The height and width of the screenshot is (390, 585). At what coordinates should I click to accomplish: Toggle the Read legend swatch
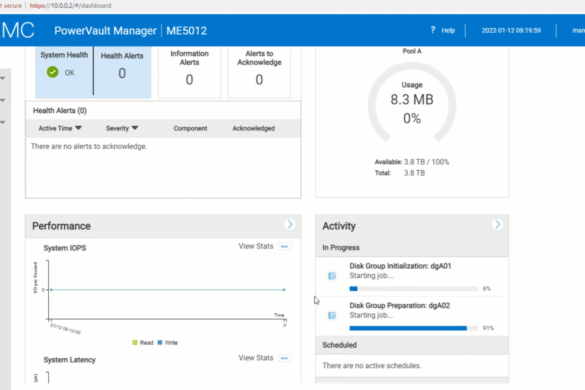pyautogui.click(x=135, y=343)
